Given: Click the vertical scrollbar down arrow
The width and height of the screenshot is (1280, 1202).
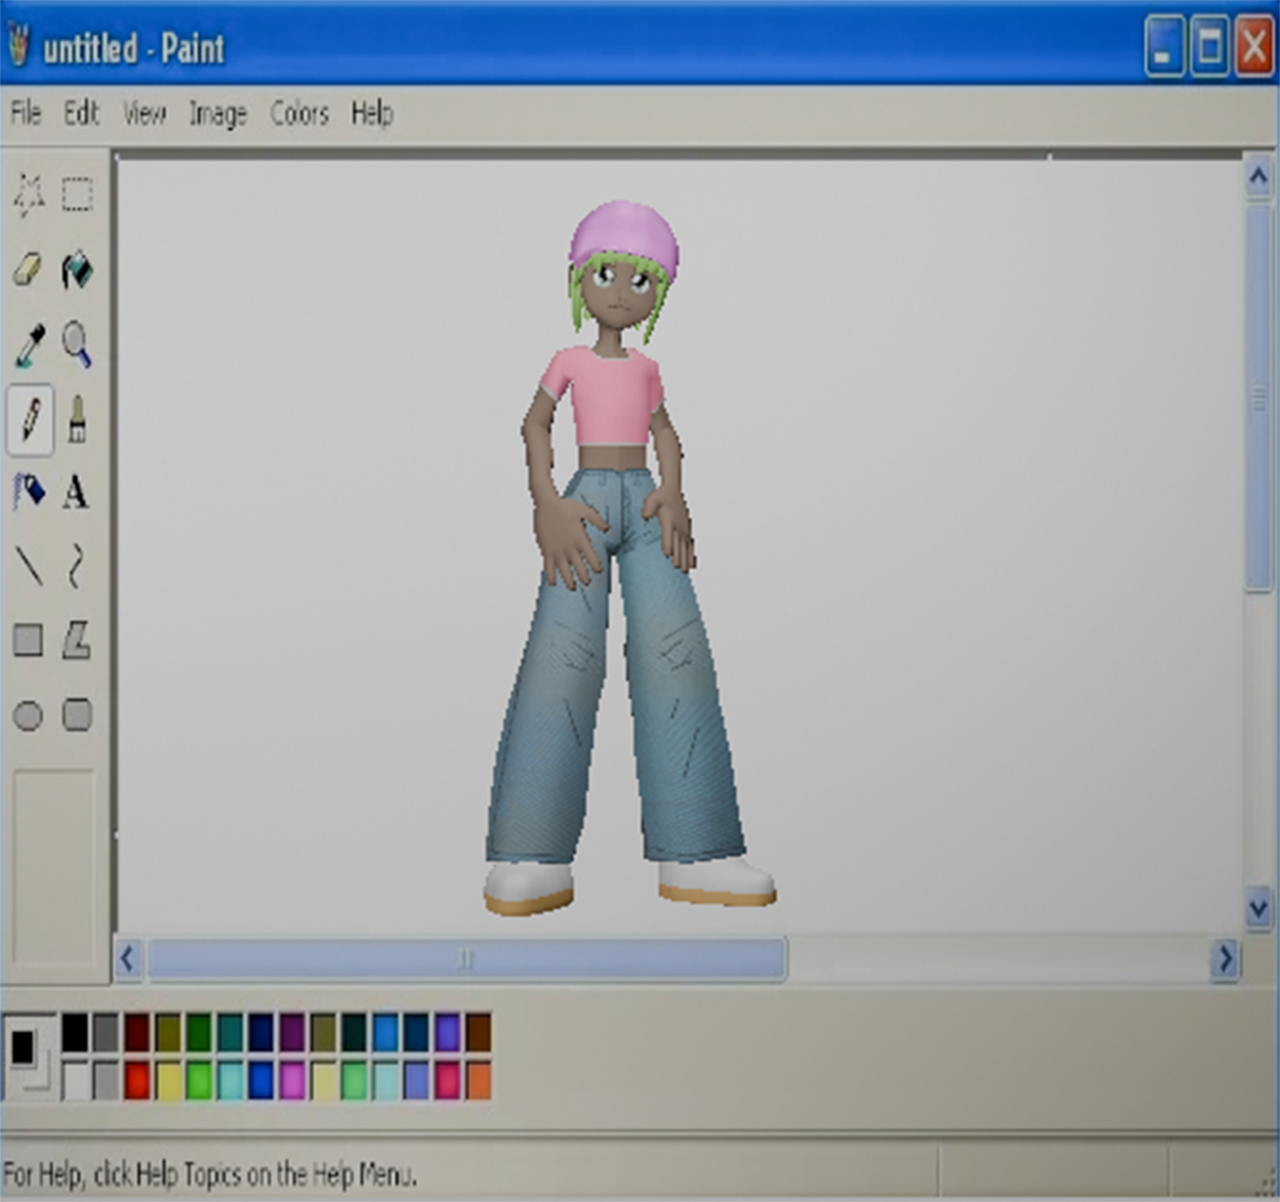Looking at the screenshot, I should point(1258,908).
